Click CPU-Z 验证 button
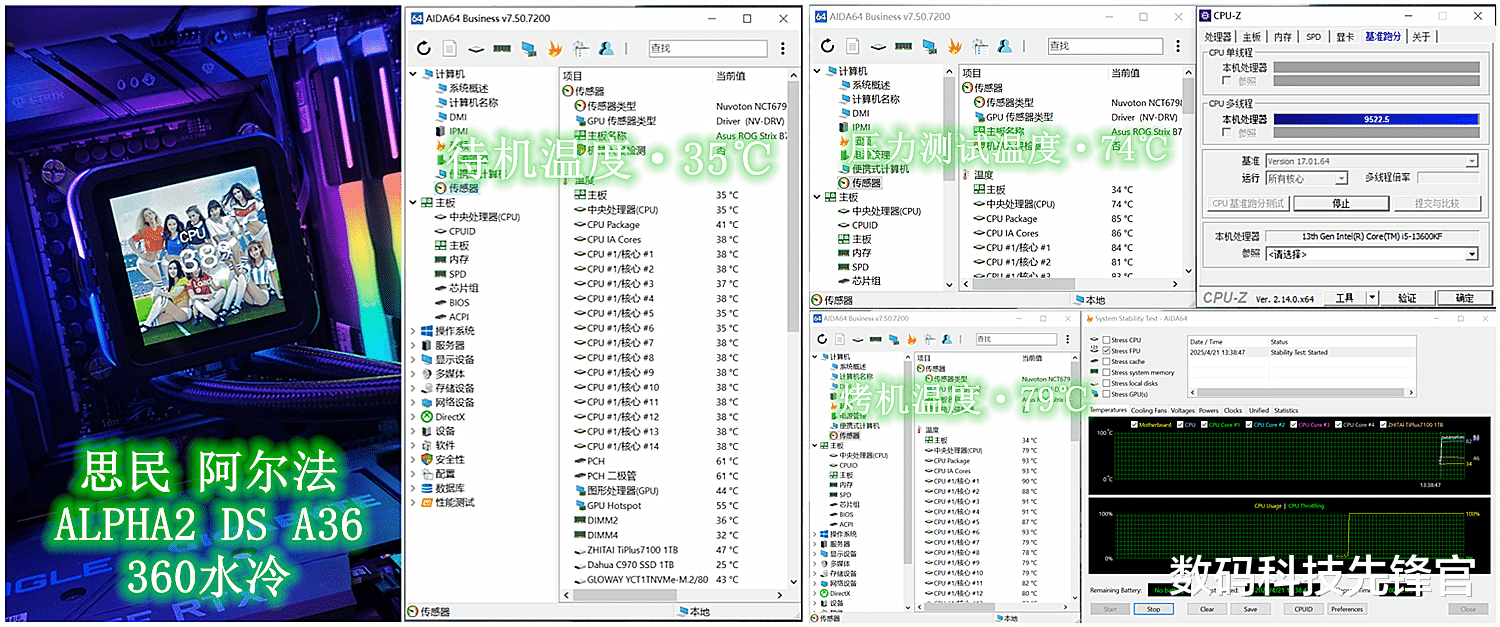The image size is (1500, 627). (1407, 298)
